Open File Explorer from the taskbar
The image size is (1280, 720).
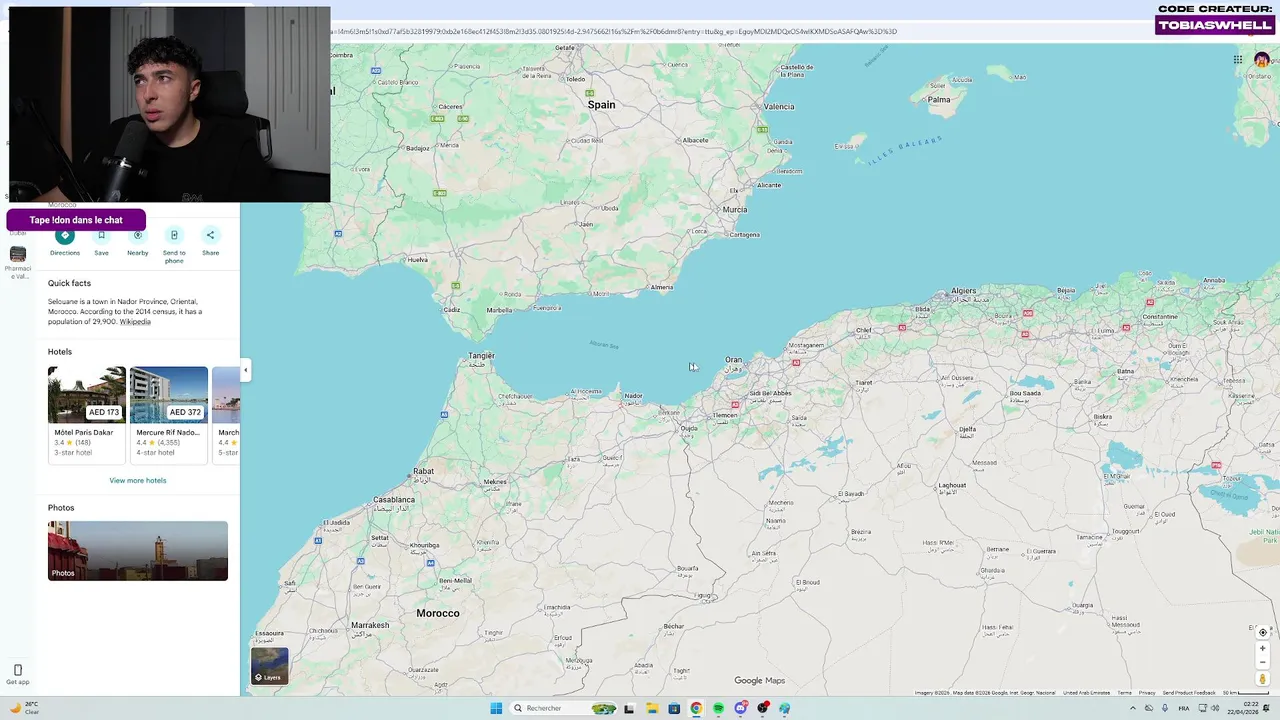651,708
